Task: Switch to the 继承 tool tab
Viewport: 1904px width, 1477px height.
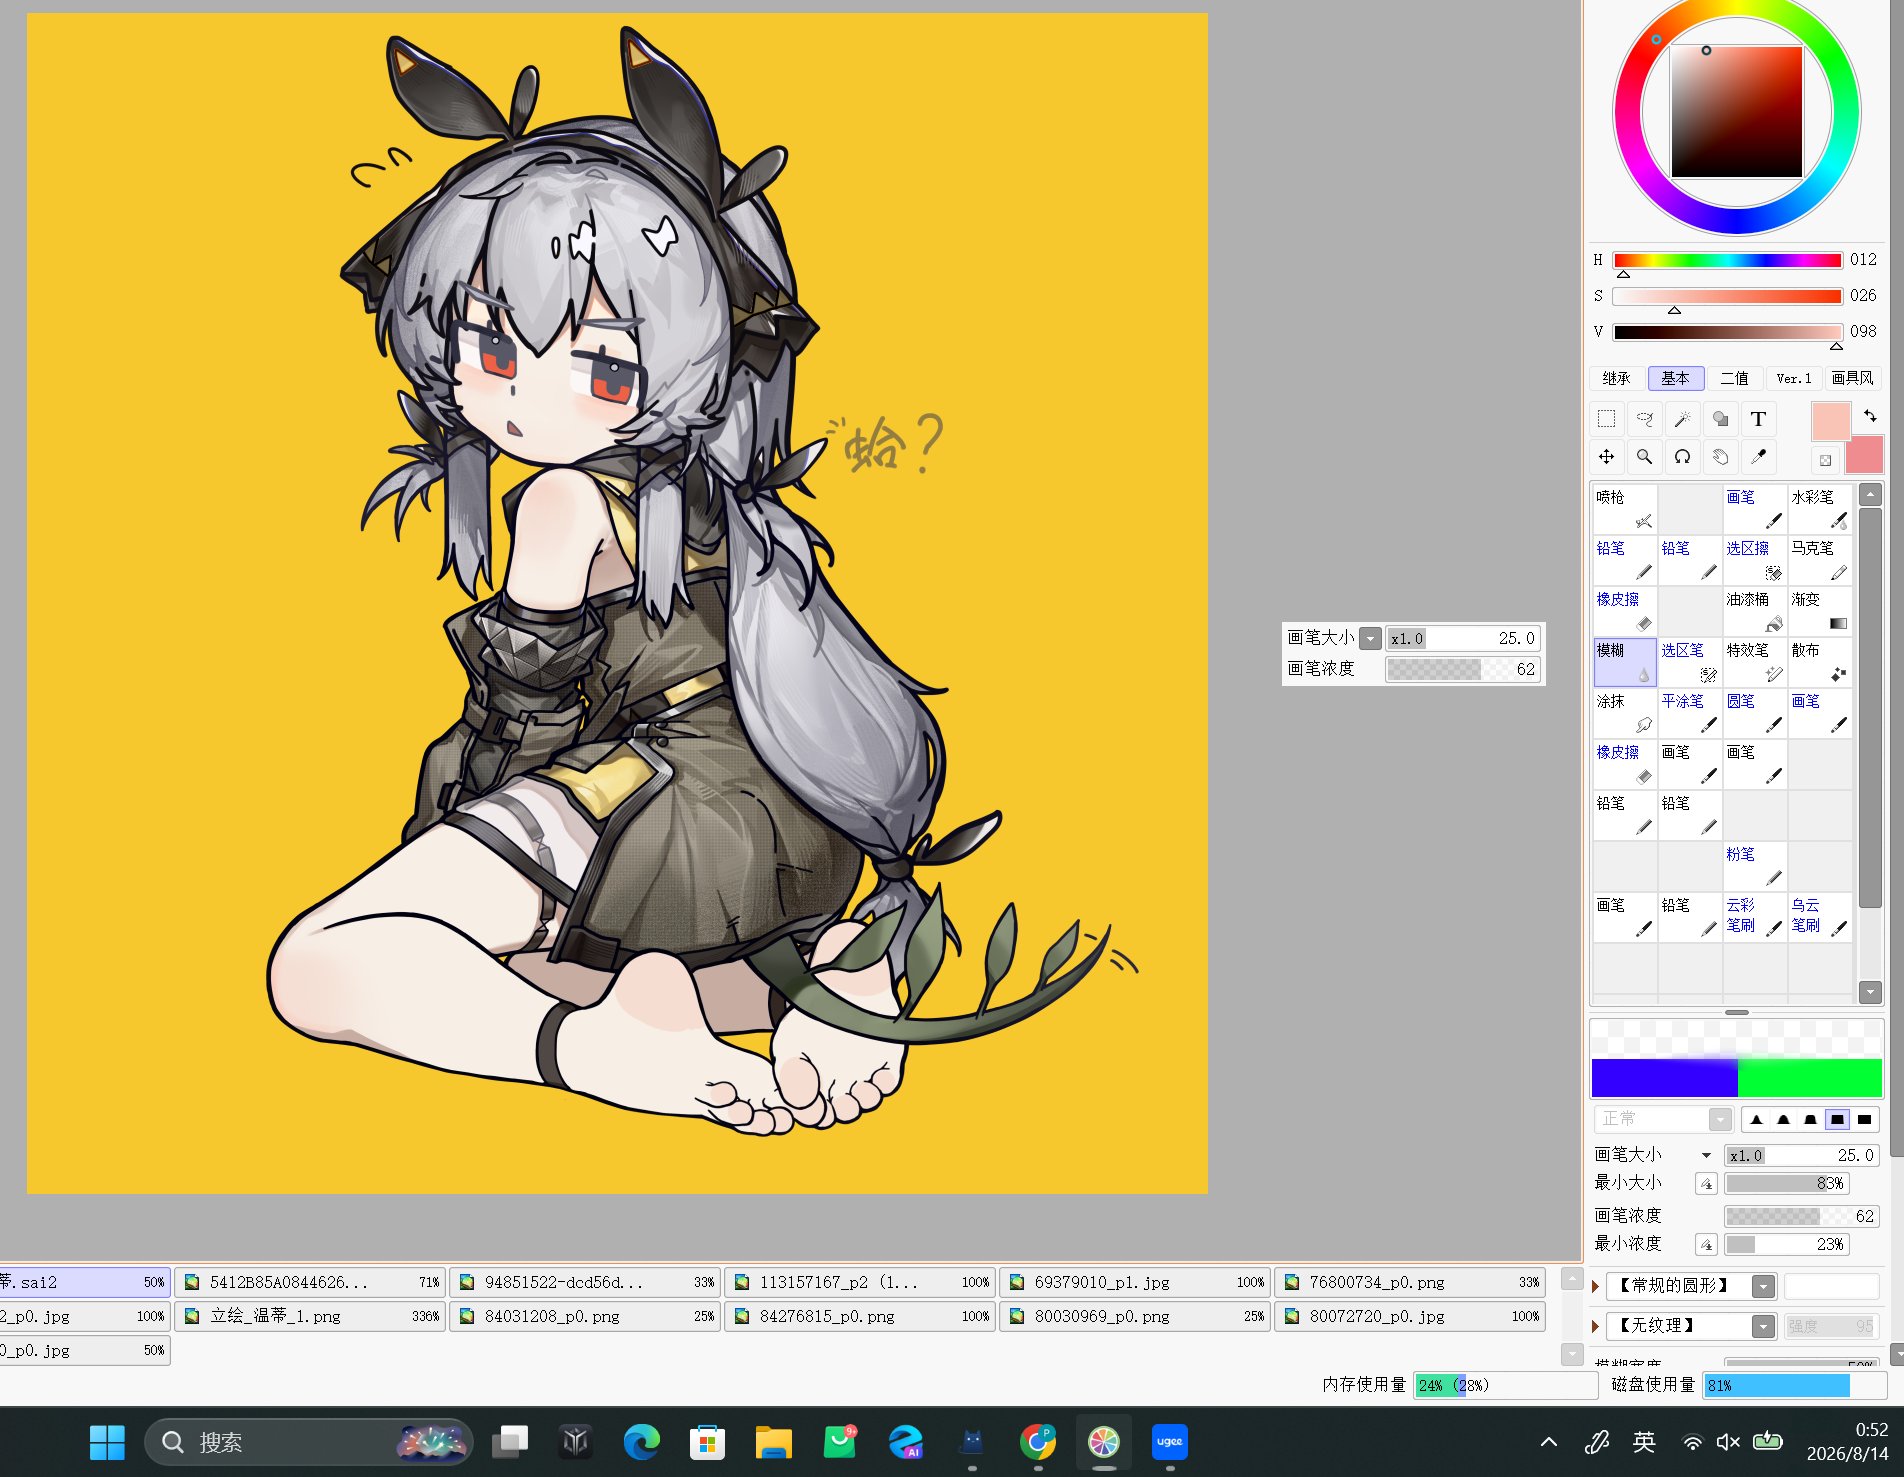Action: [x=1616, y=378]
